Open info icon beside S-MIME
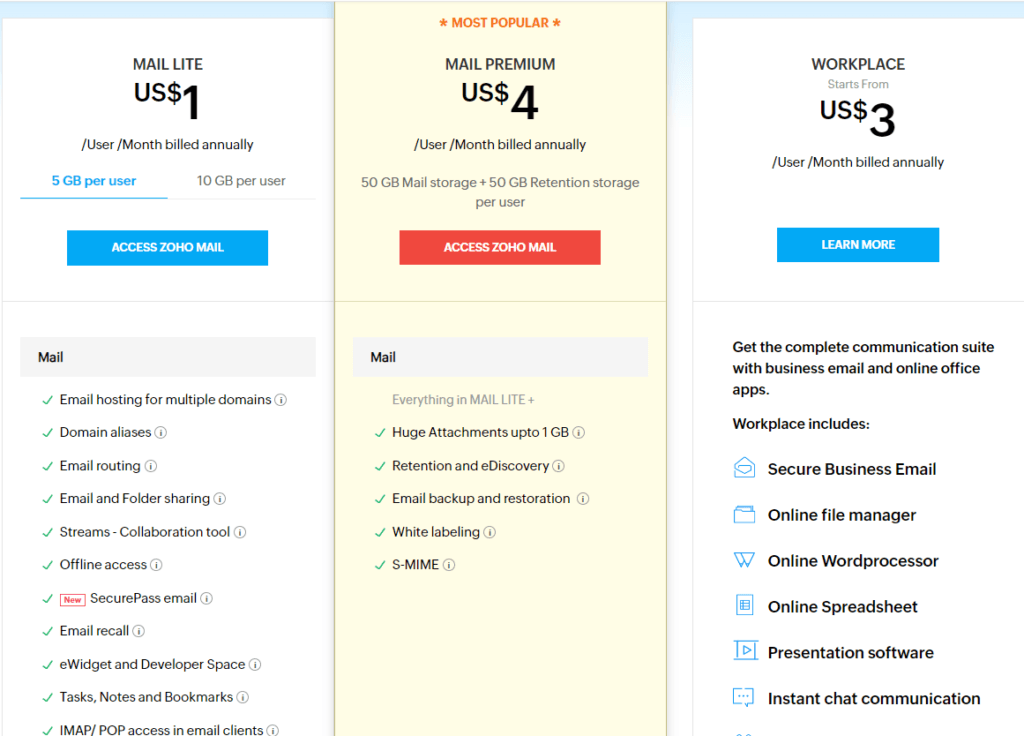This screenshot has height=736, width=1024. (x=449, y=565)
